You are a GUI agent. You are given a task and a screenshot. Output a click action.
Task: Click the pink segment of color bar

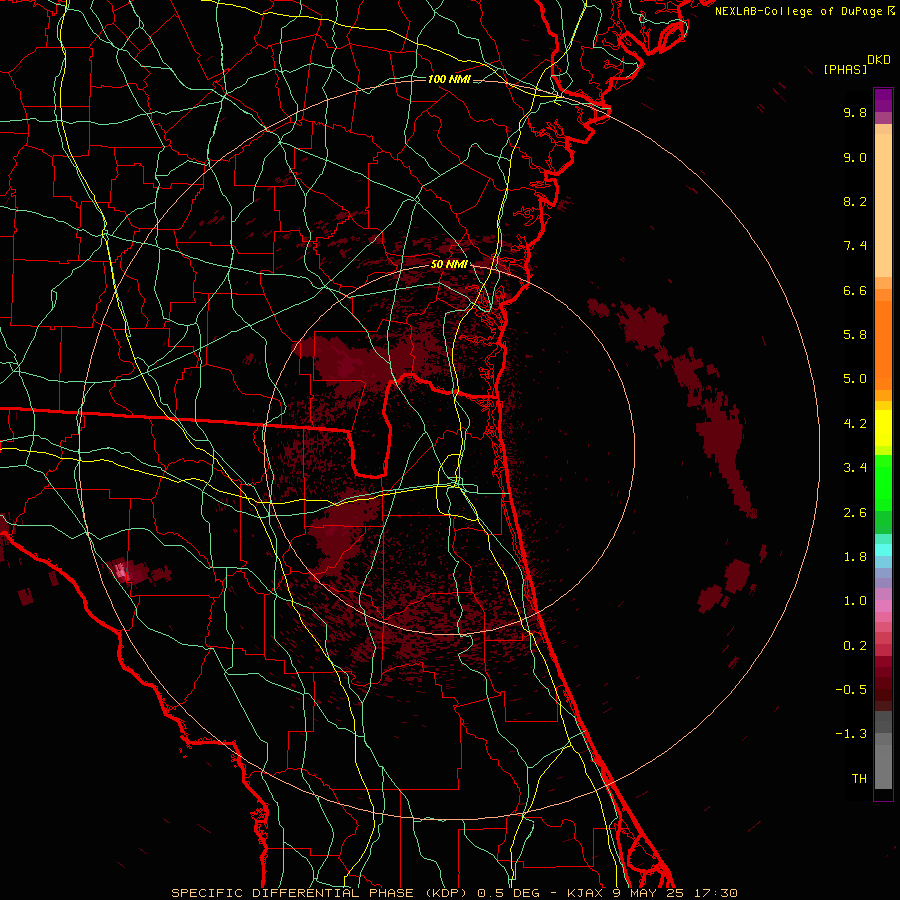[883, 606]
